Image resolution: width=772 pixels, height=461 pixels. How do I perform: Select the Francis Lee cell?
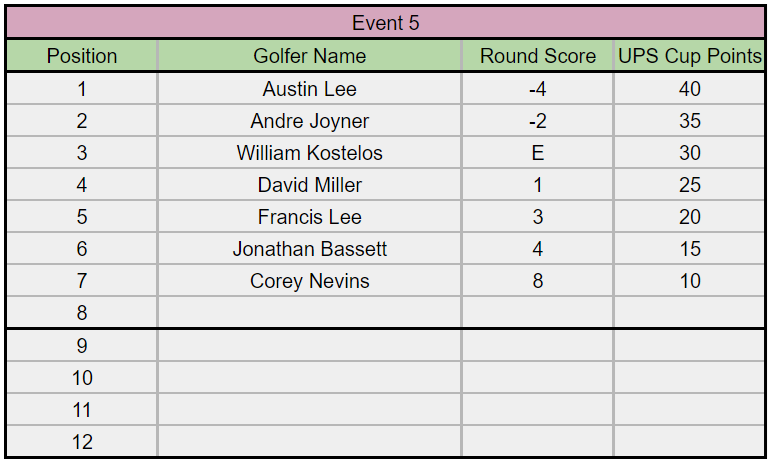309,217
